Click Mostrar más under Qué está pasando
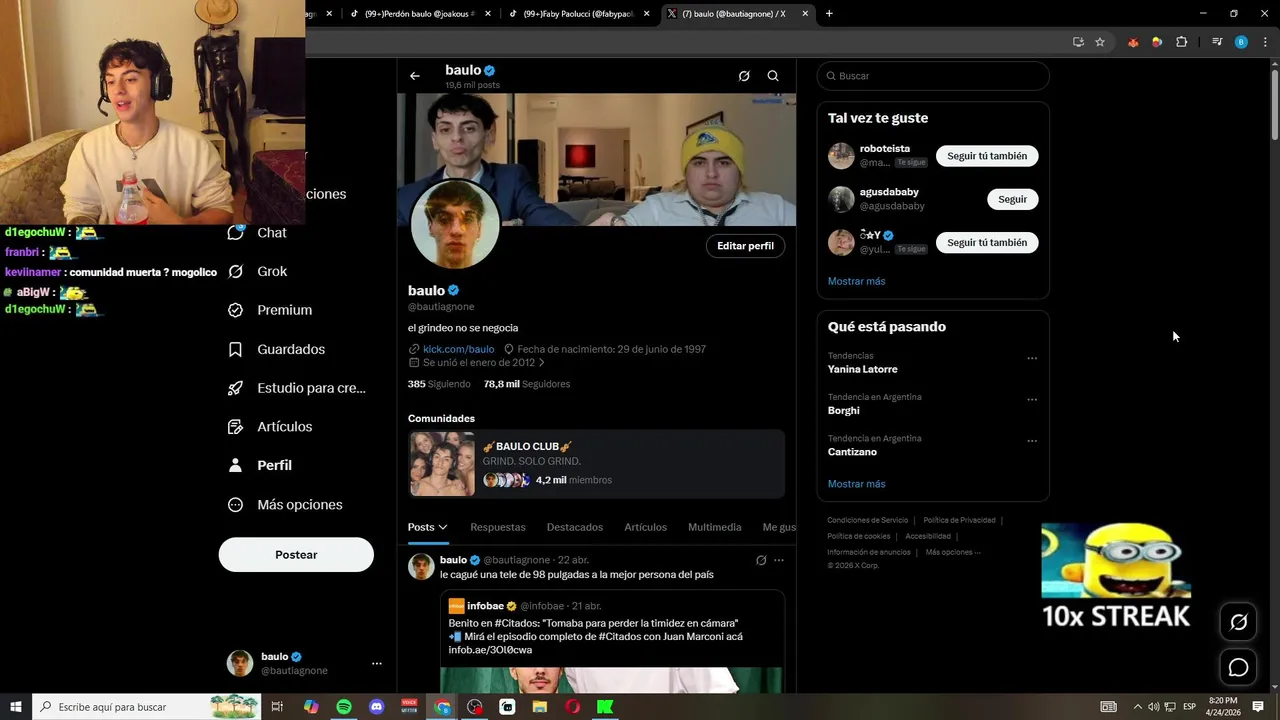Image resolution: width=1280 pixels, height=720 pixels. (x=856, y=484)
